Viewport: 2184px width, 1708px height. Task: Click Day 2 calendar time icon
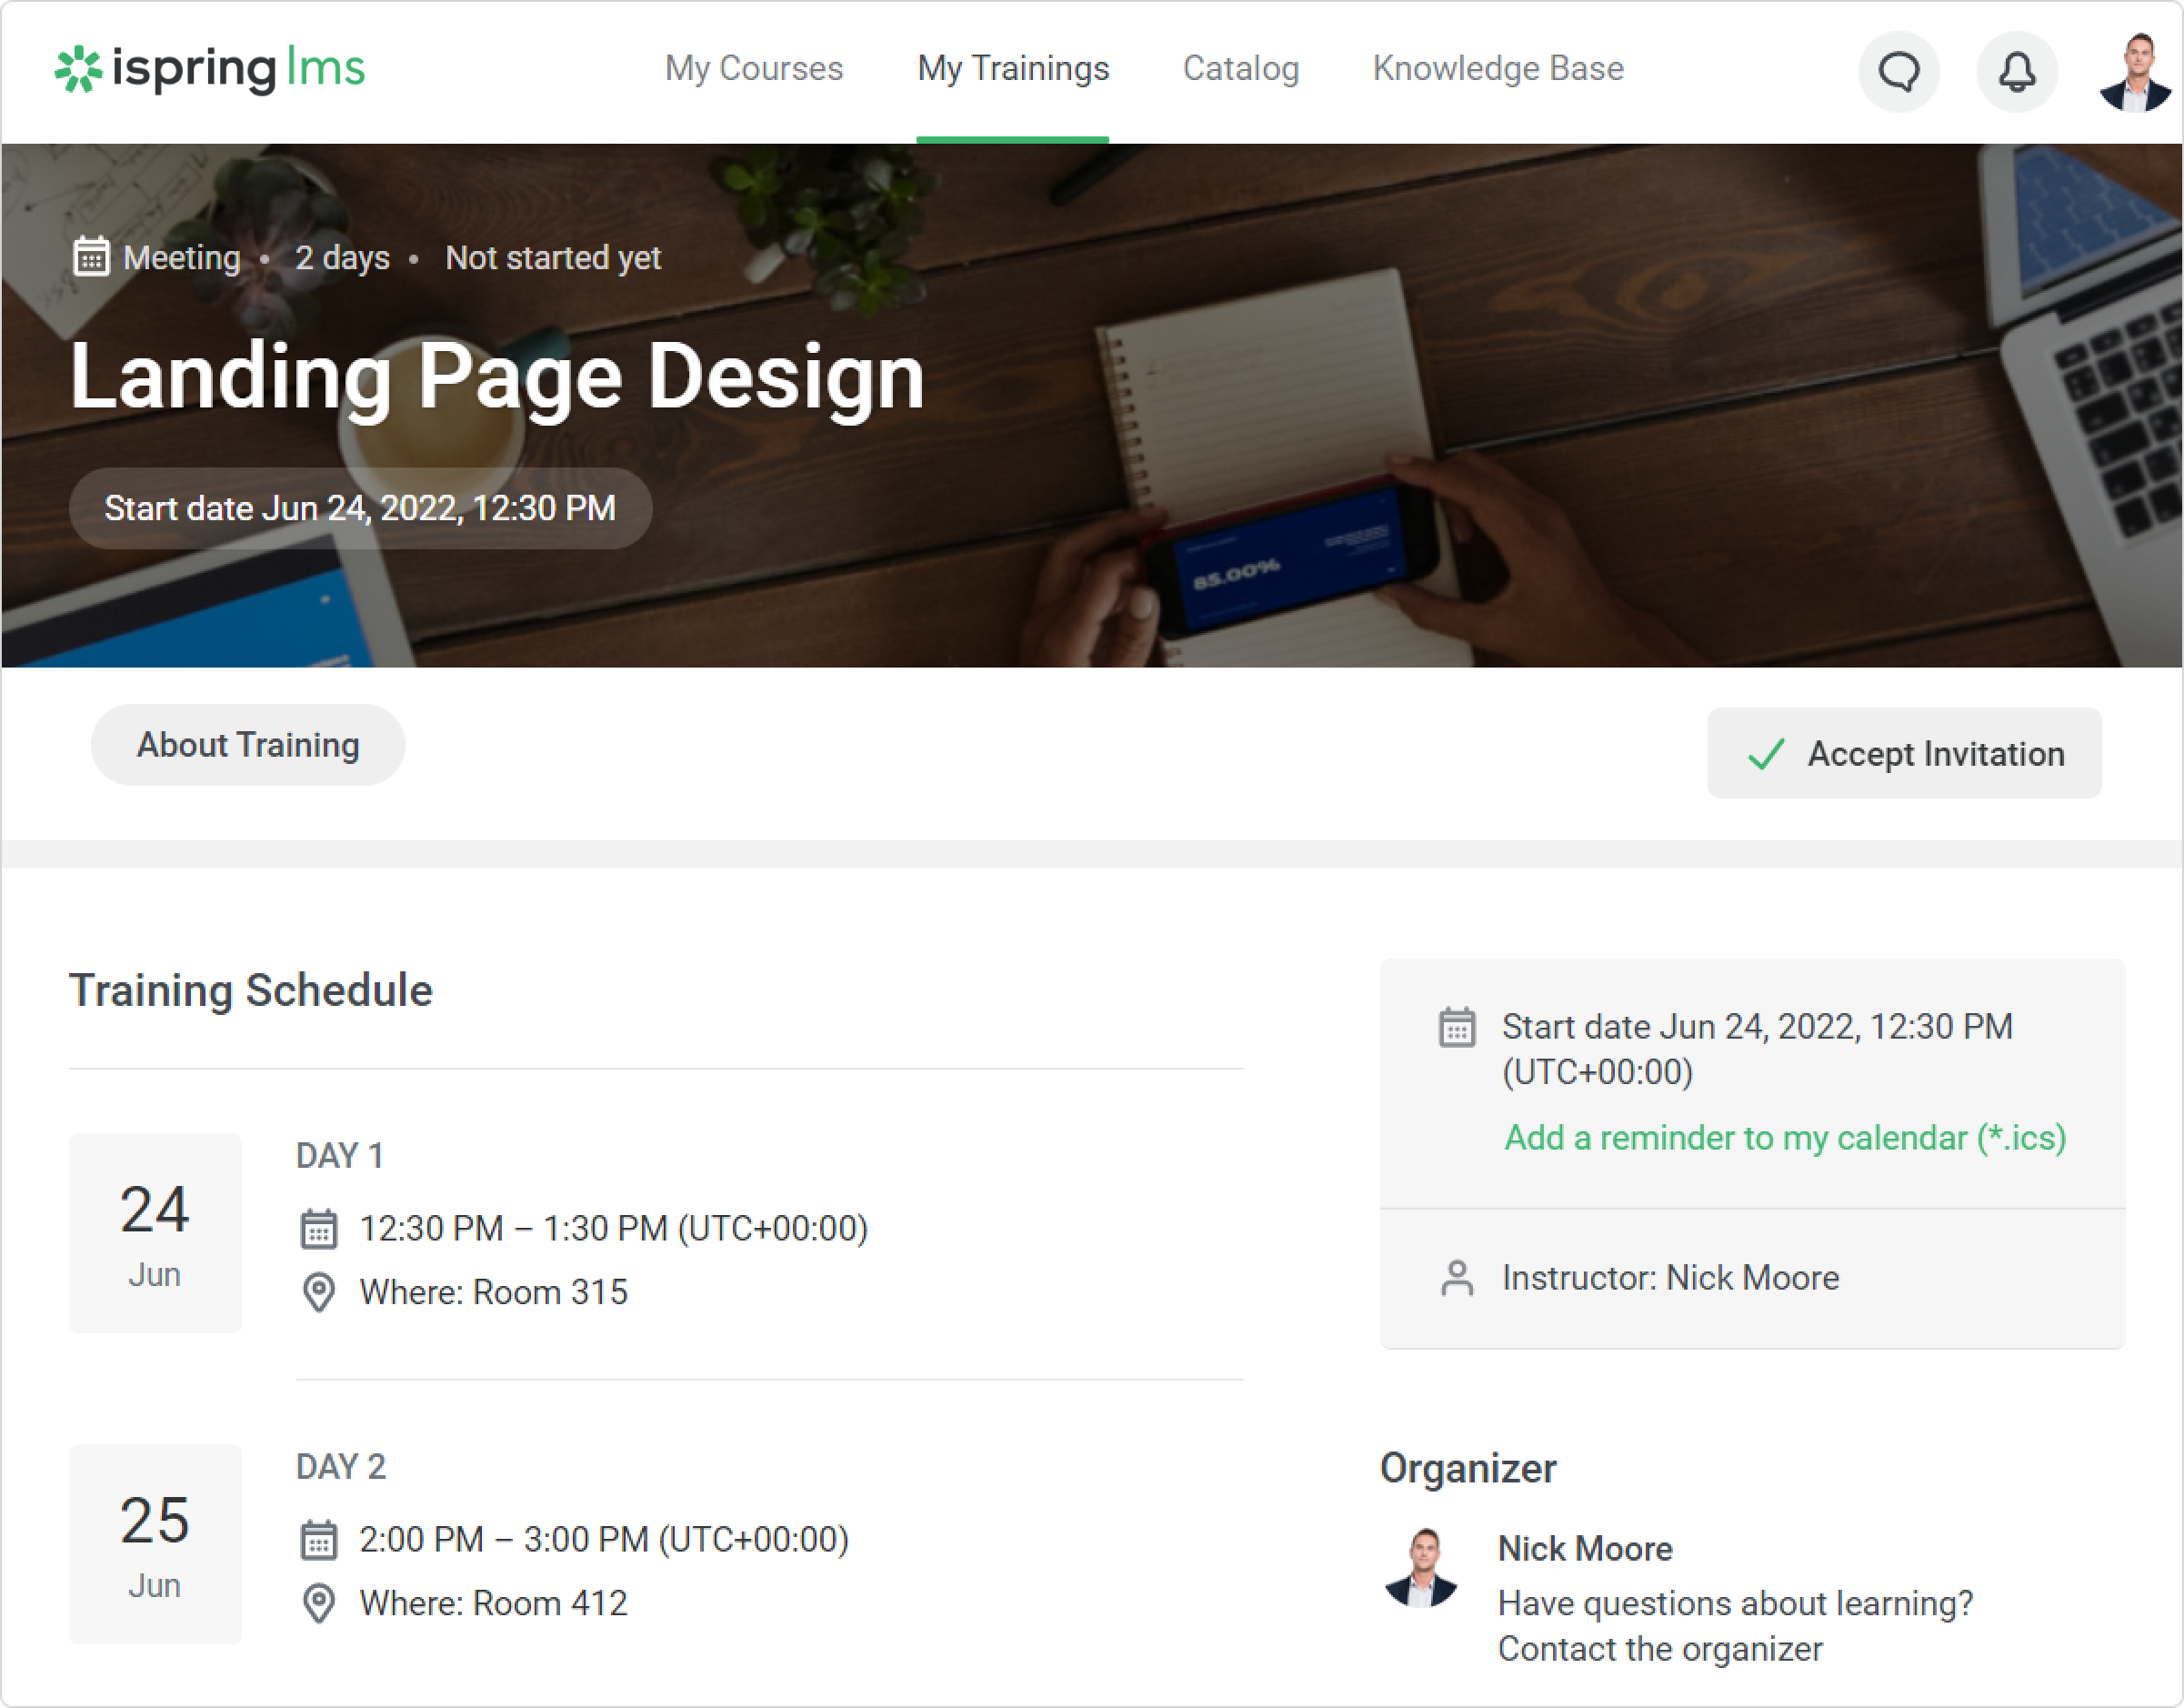pyautogui.click(x=319, y=1540)
